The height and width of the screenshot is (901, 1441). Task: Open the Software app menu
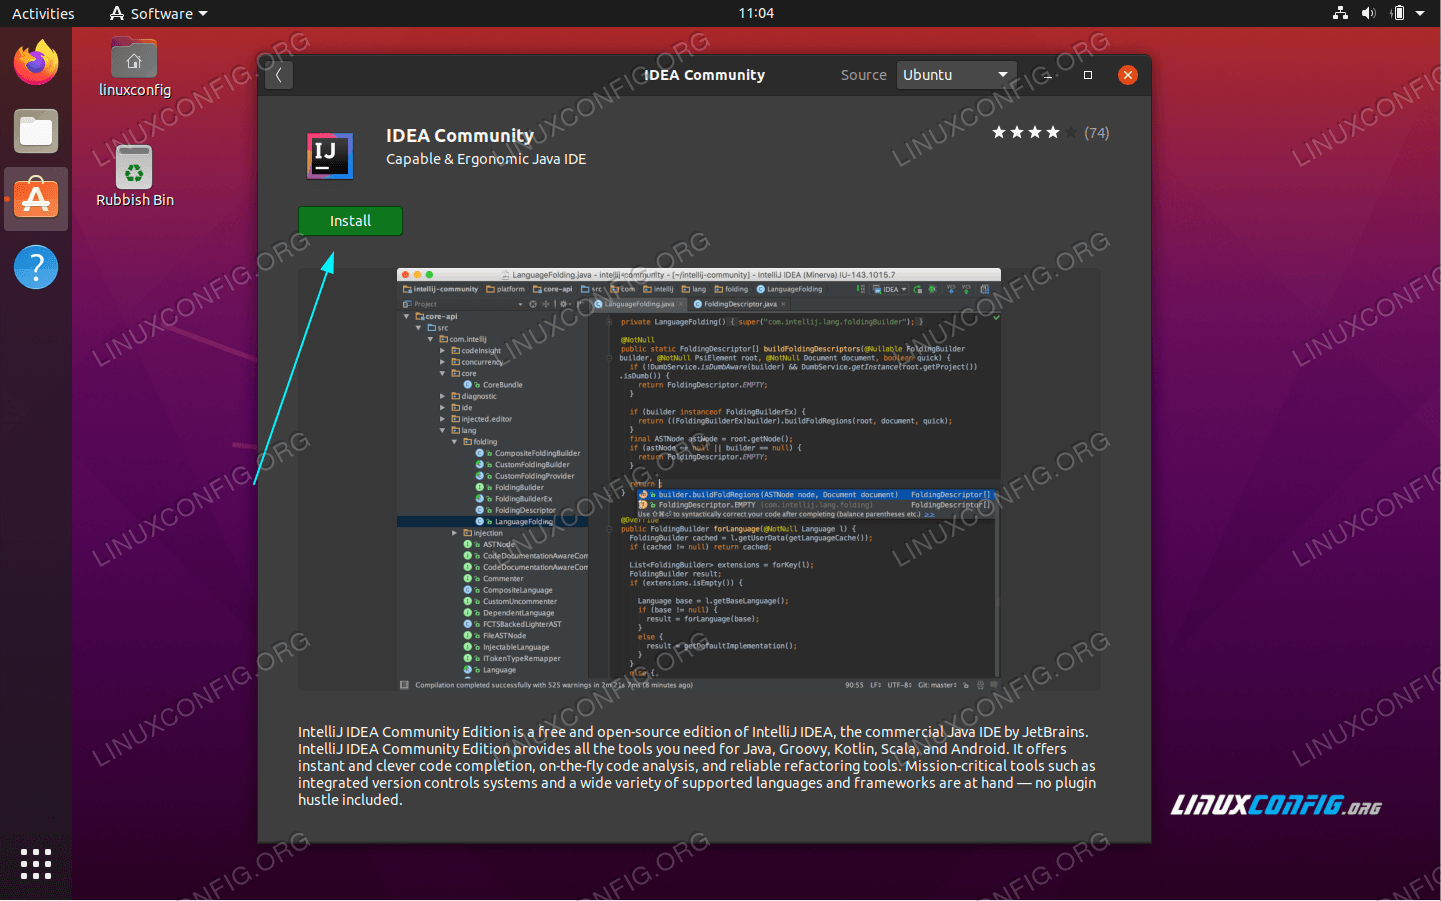(158, 13)
